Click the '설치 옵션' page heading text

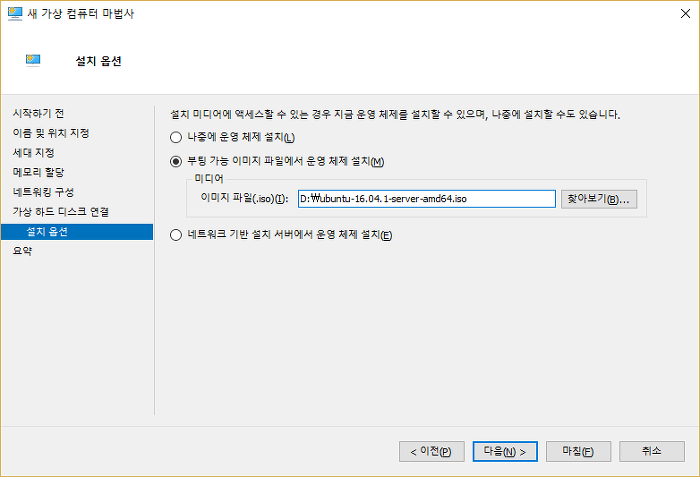99,61
